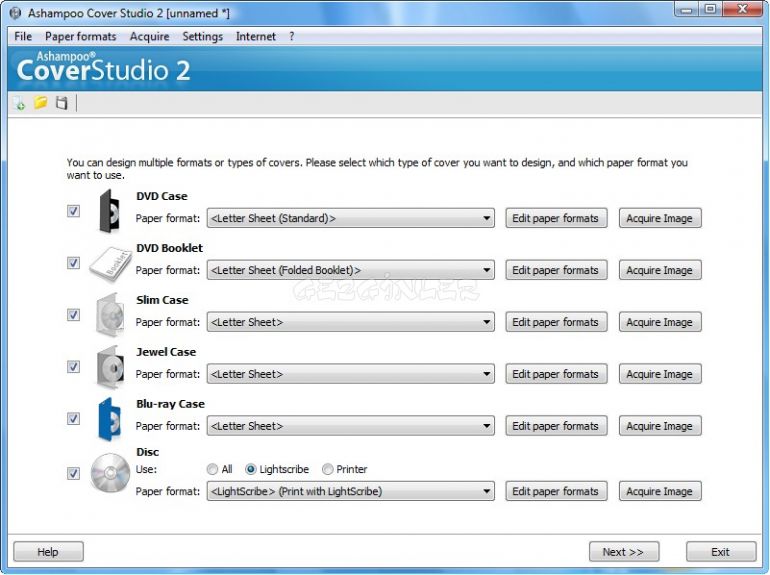Click Acquire Image for Slim Case
This screenshot has width=770, height=575.
[660, 322]
